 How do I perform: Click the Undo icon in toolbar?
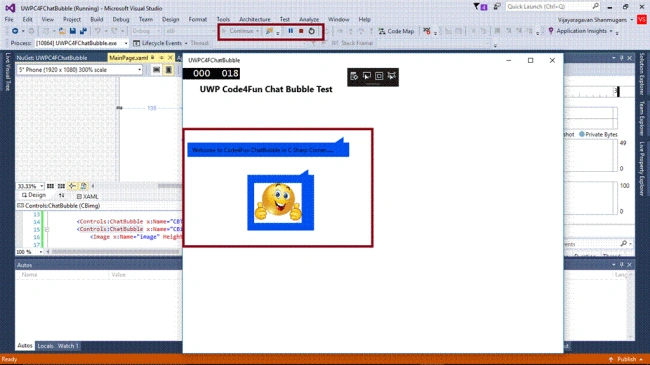[97, 31]
